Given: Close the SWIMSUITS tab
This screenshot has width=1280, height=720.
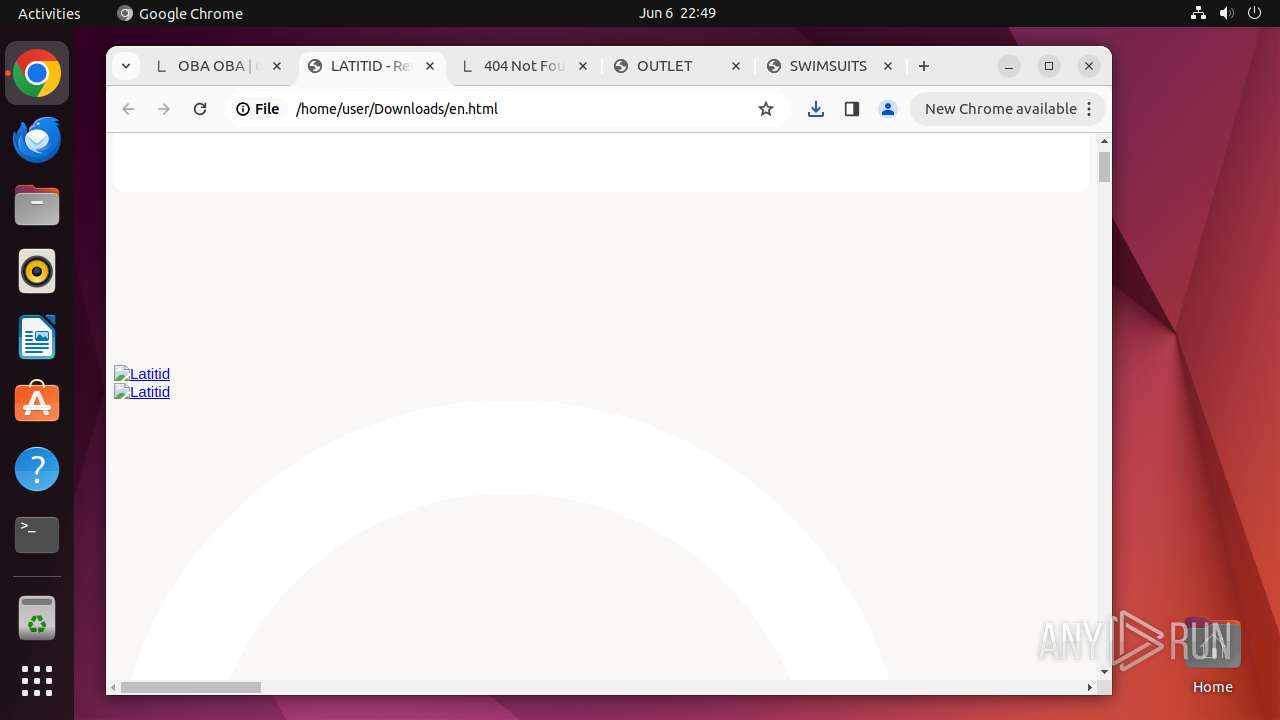Looking at the screenshot, I should point(888,66).
